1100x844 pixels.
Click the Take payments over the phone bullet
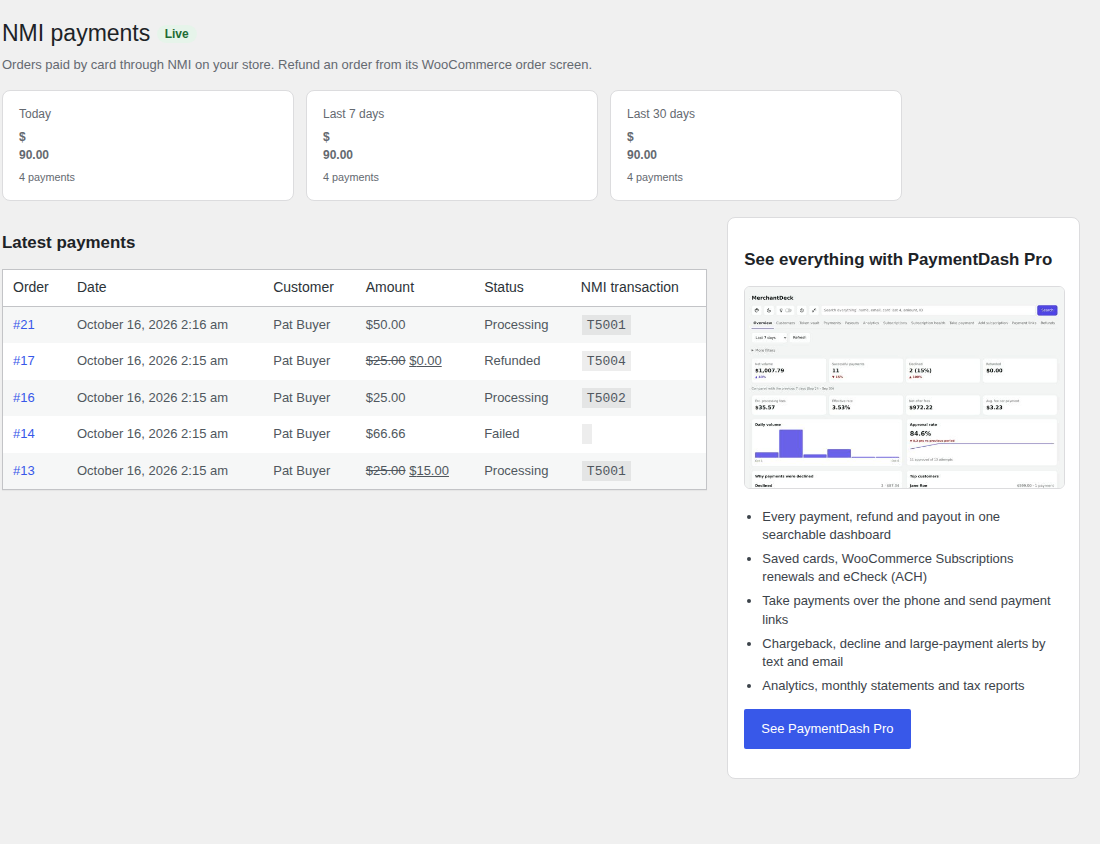point(906,610)
